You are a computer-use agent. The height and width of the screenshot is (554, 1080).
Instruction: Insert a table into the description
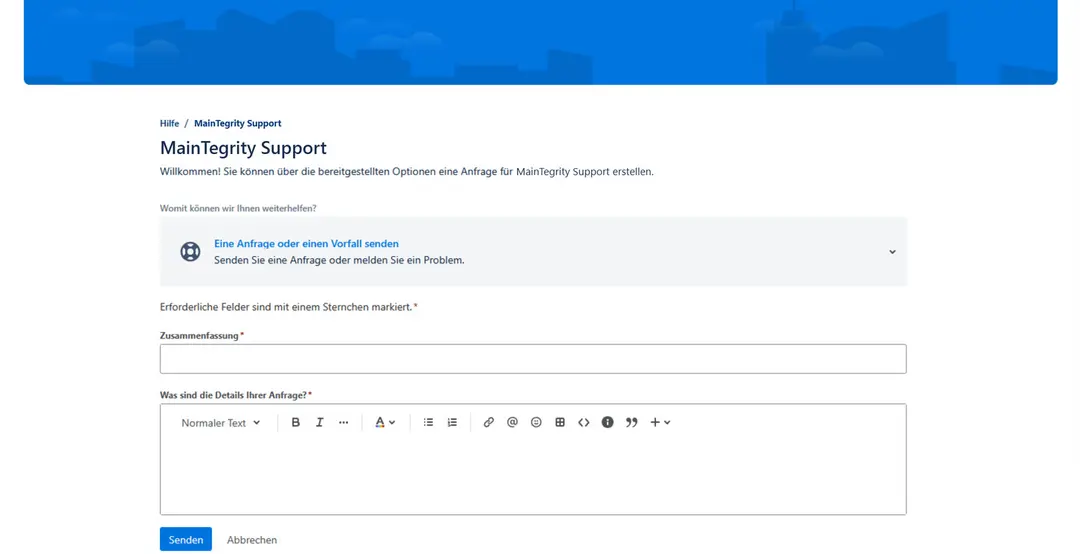pos(560,422)
